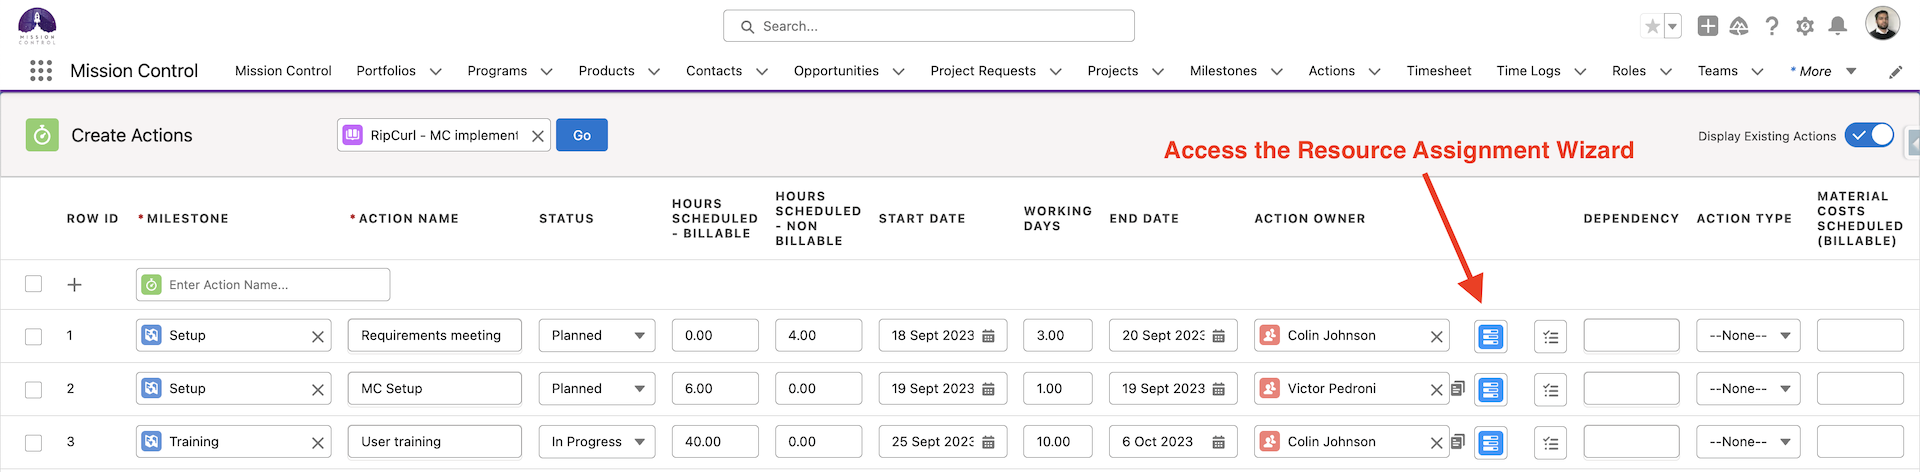Open the Project Requests tab

pyautogui.click(x=983, y=71)
